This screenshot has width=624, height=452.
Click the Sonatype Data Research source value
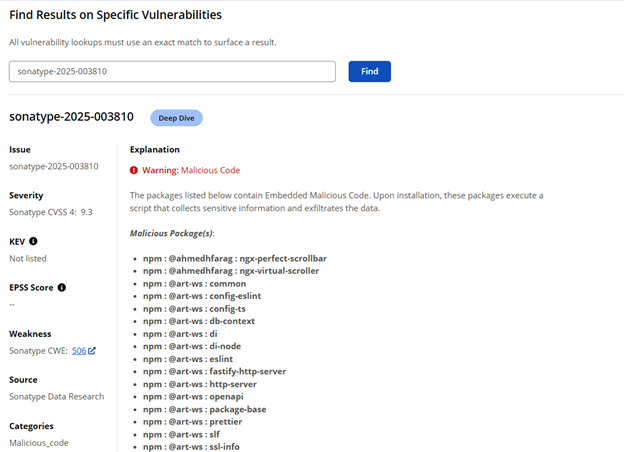[x=56, y=397]
